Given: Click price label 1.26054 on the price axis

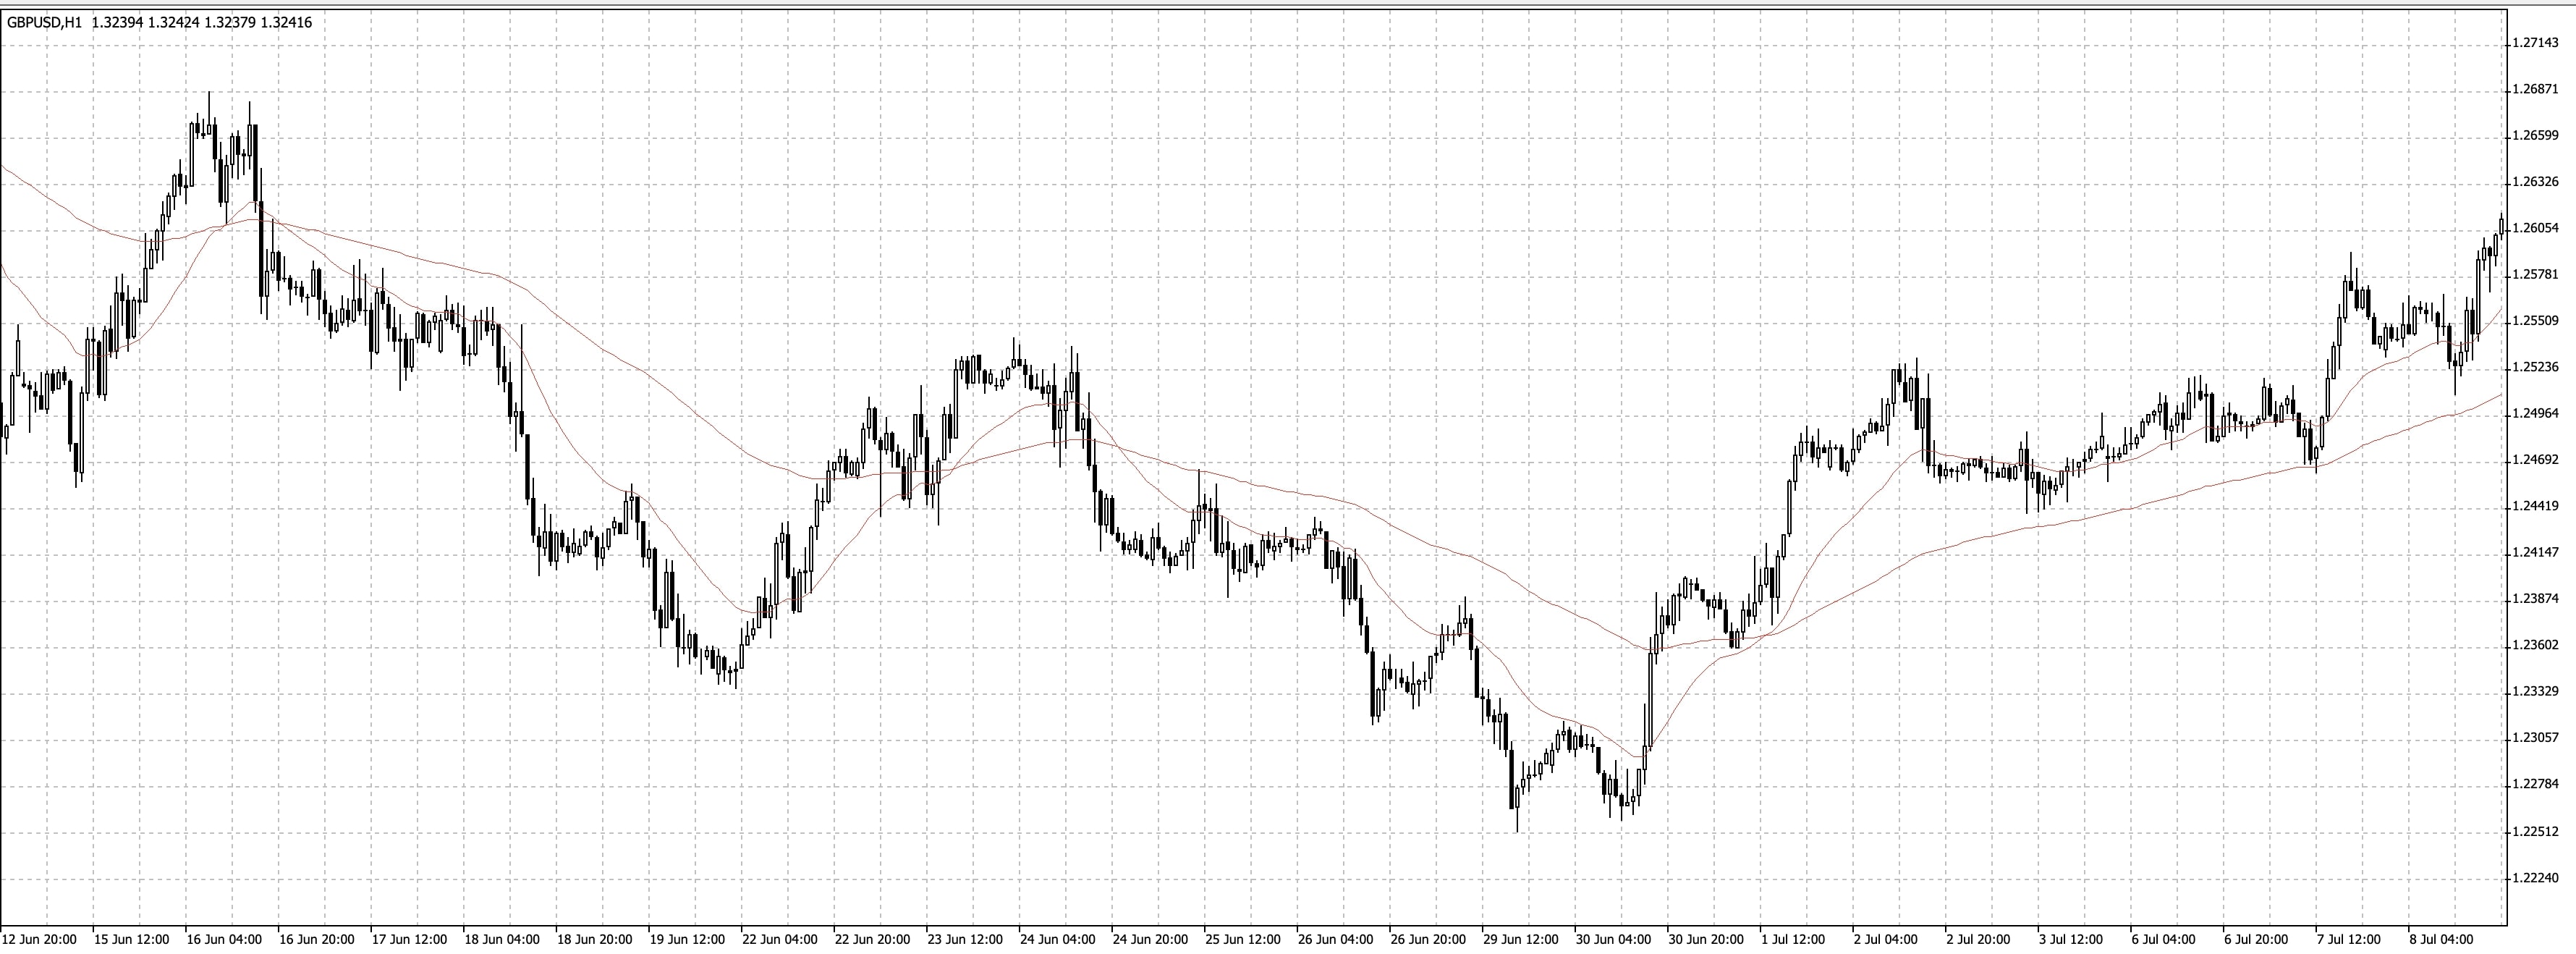Looking at the screenshot, I should [2537, 228].
